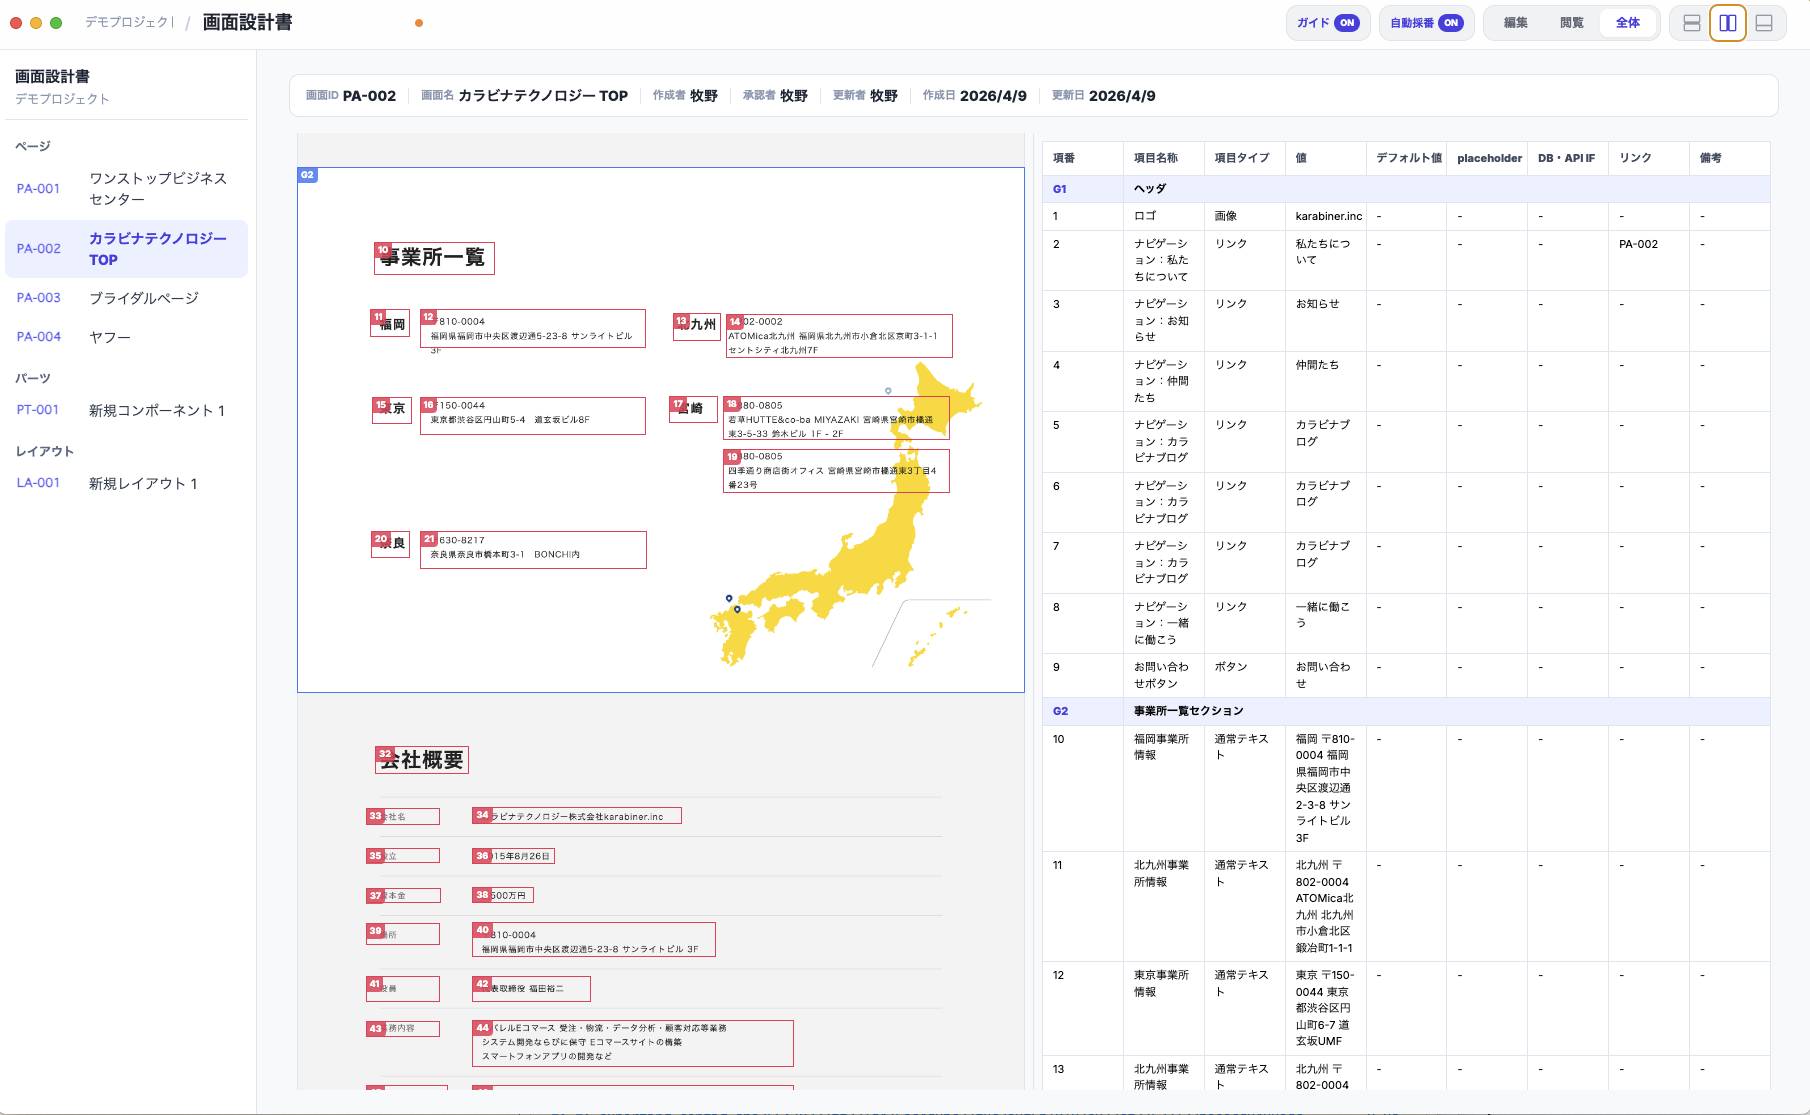The width and height of the screenshot is (1810, 1115).
Task: Select page PA-002 カラビナテクノロジー TOP
Action: (126, 249)
